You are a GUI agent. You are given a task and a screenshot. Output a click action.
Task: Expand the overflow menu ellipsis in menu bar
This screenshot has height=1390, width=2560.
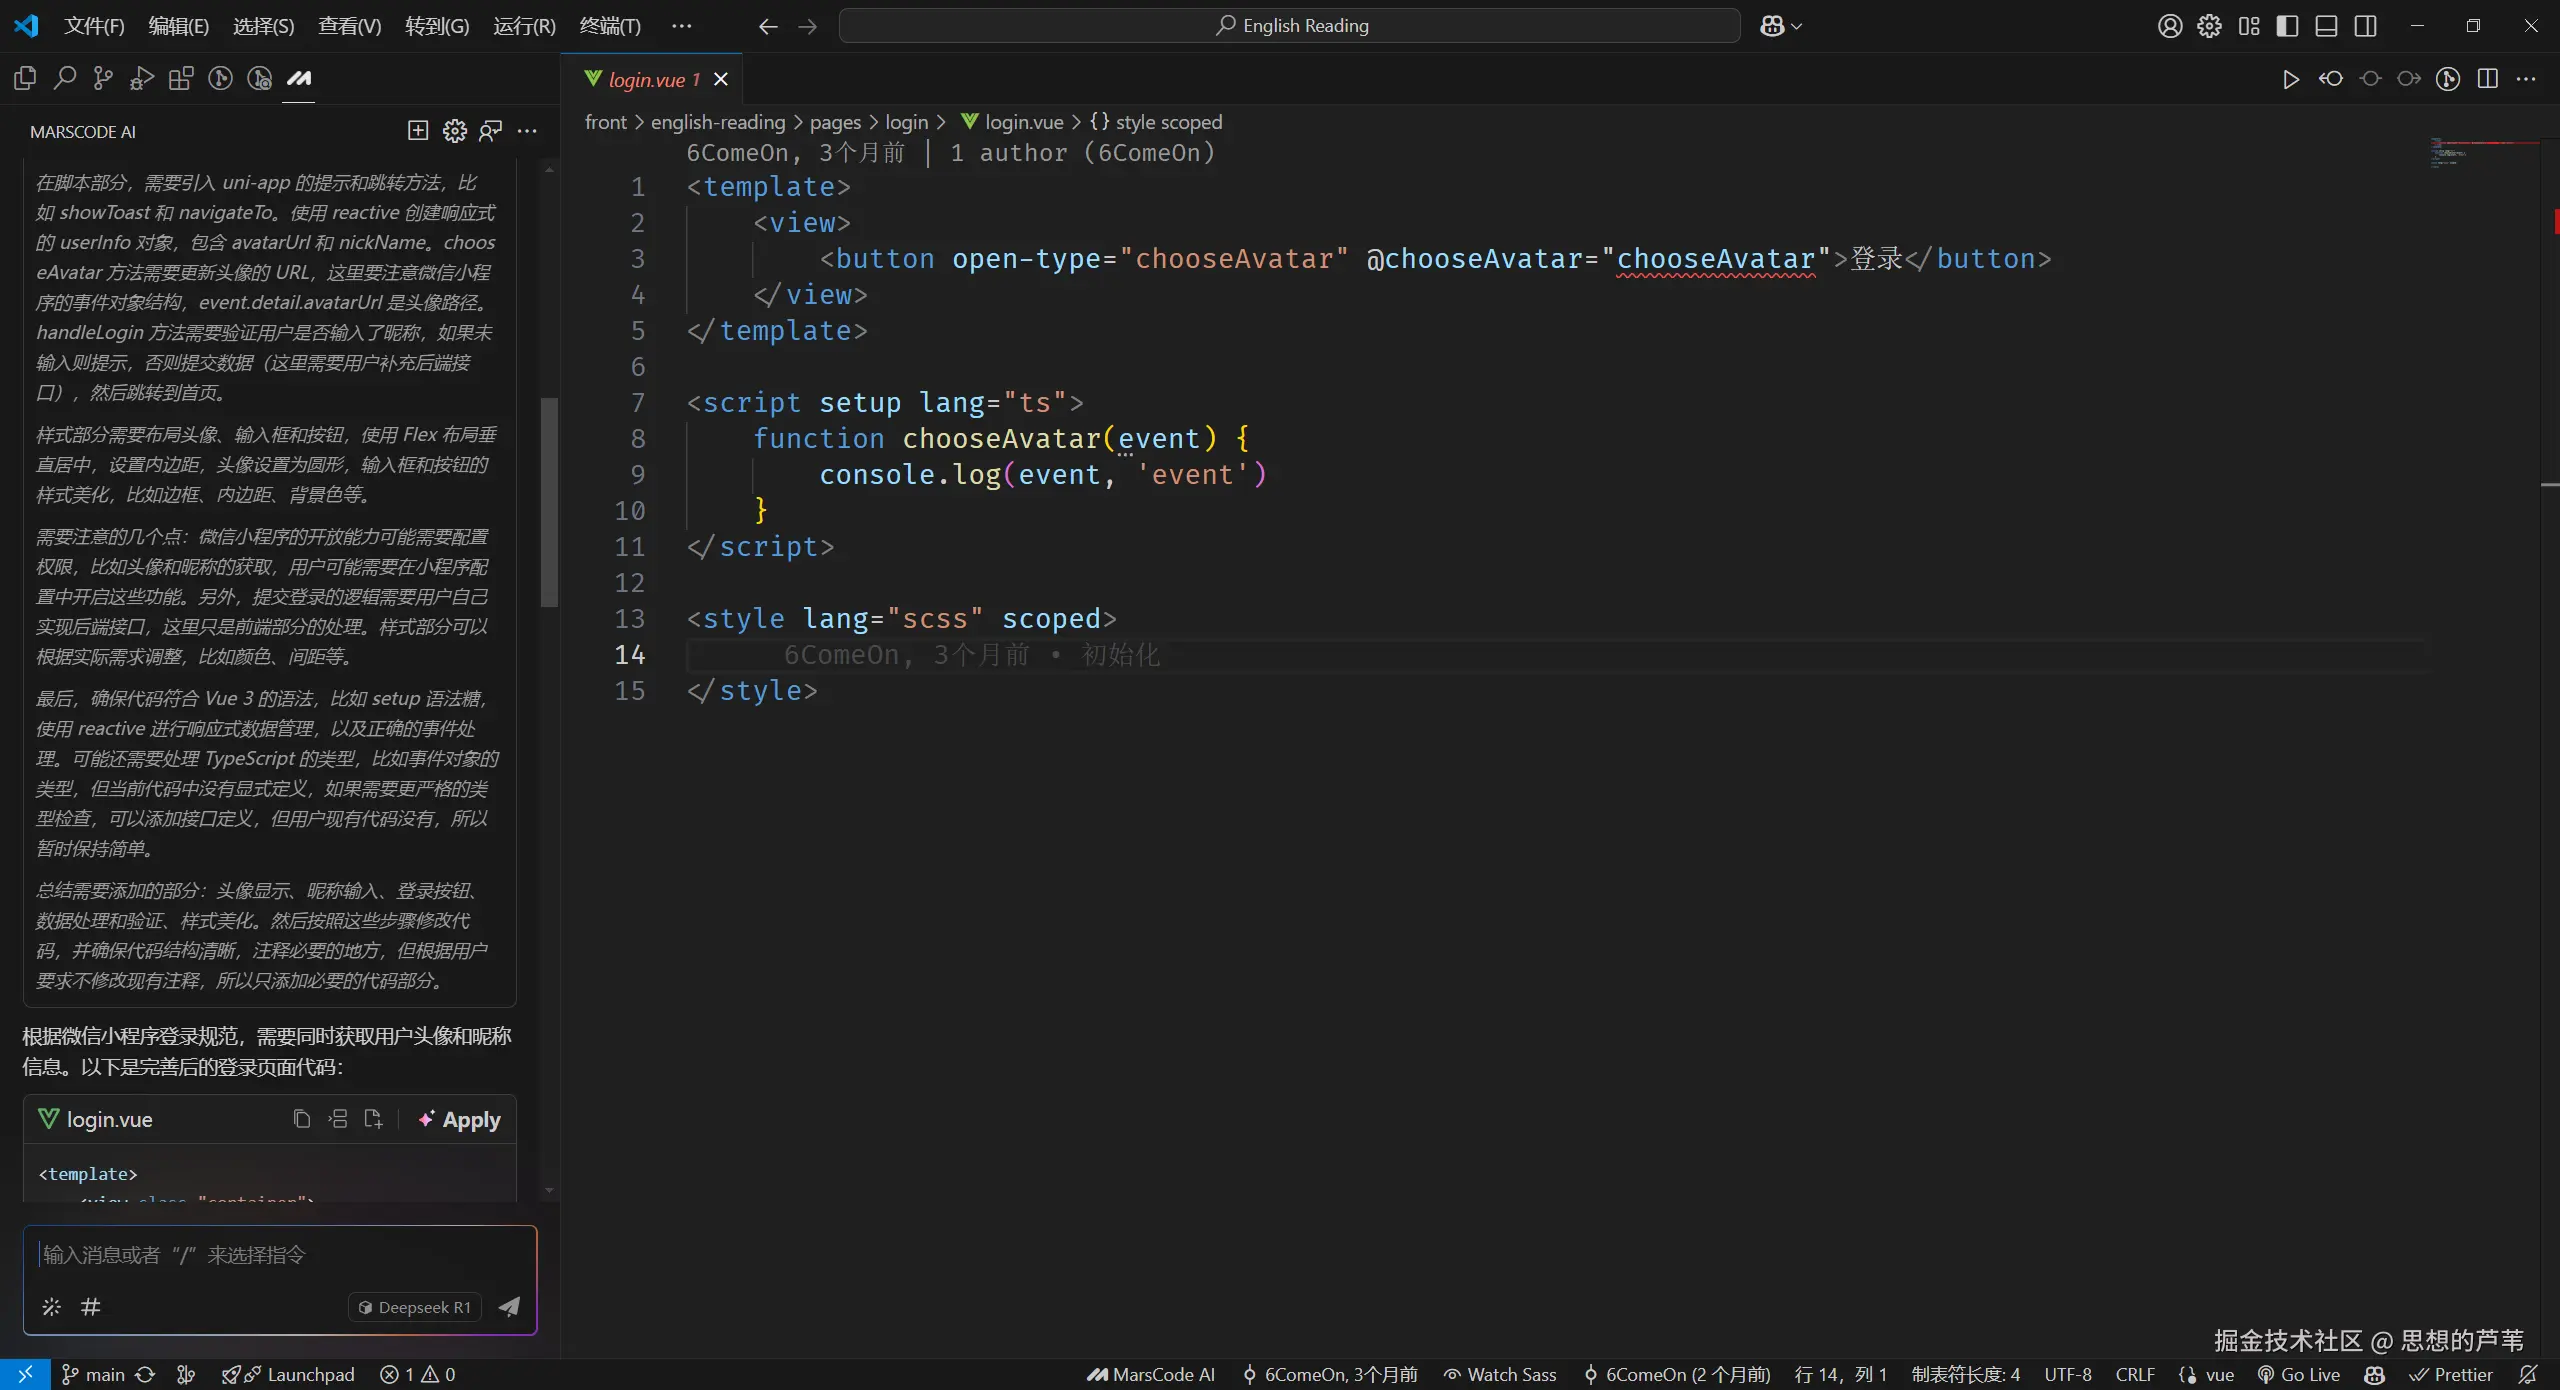pyautogui.click(x=681, y=26)
